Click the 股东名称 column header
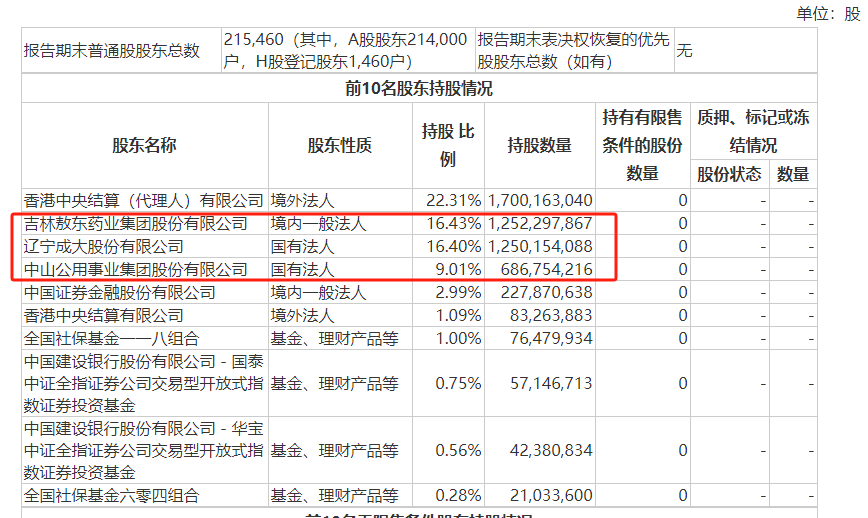Viewport: 868px width, 518px height. point(144,146)
